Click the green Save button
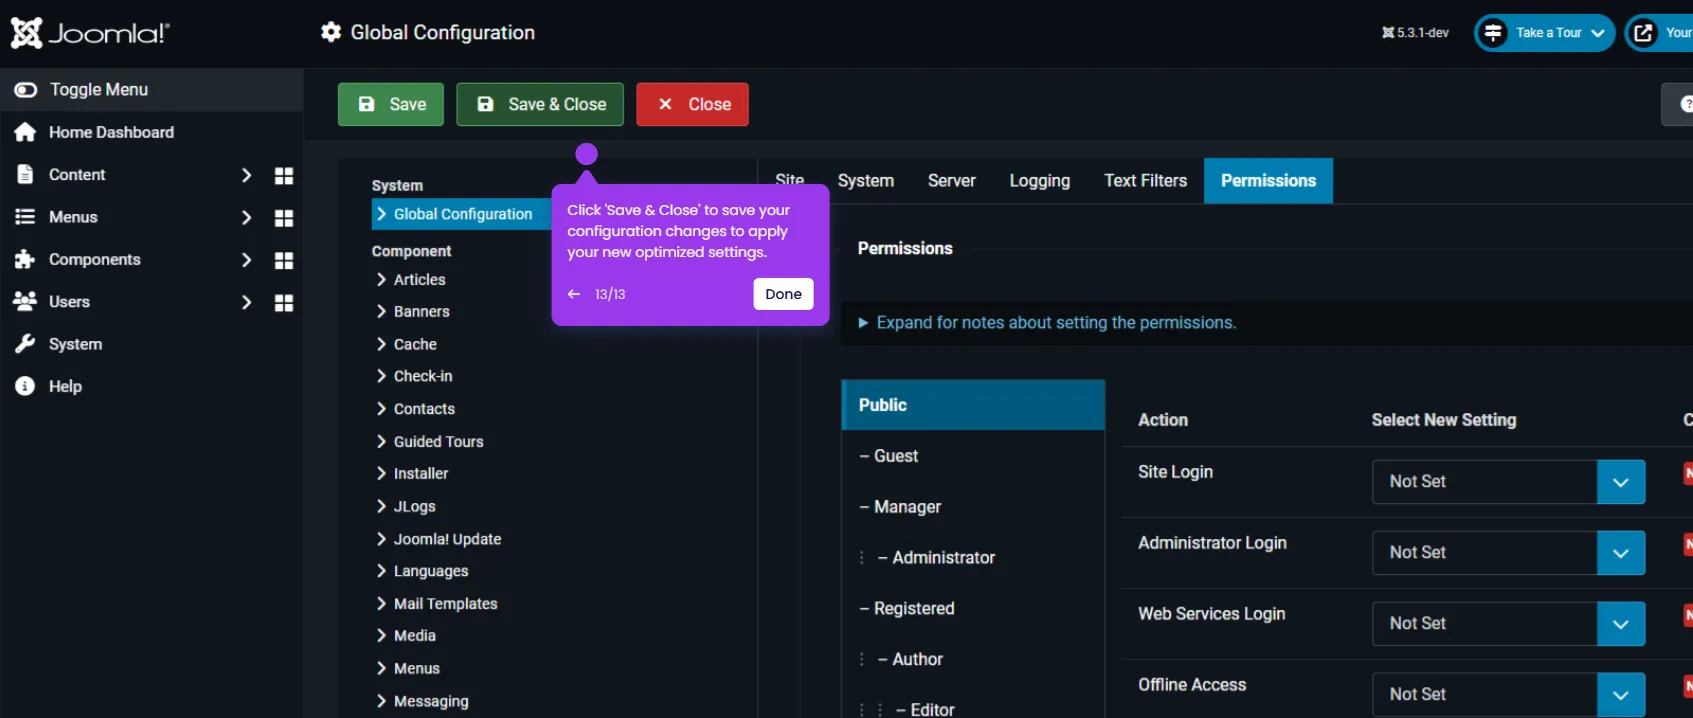Image resolution: width=1693 pixels, height=718 pixels. tap(391, 104)
